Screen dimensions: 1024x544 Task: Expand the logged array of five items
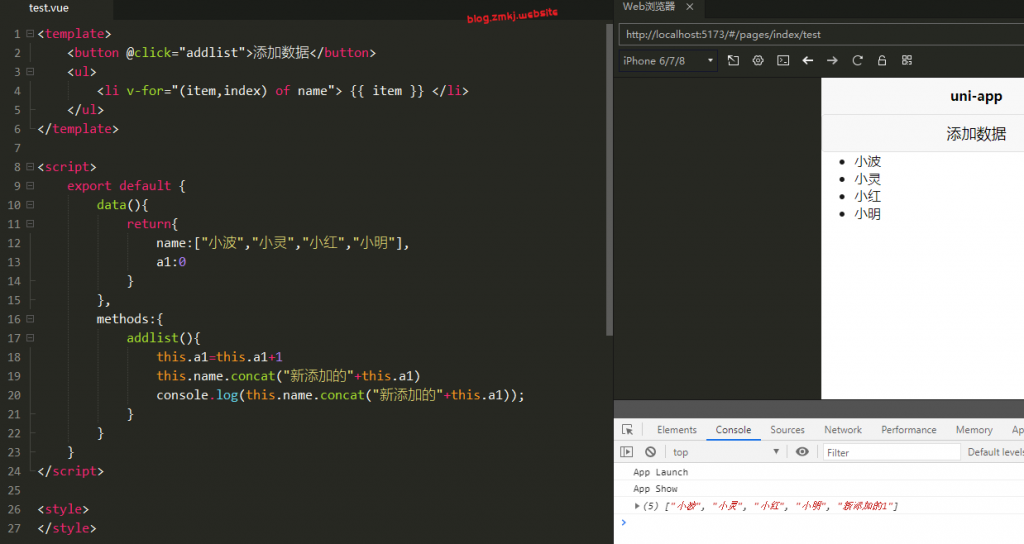(638, 506)
